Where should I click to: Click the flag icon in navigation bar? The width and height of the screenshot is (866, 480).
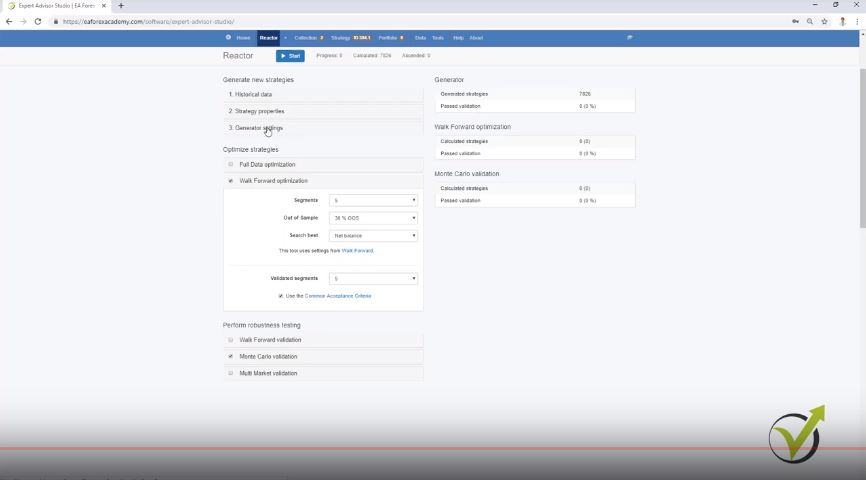point(630,38)
